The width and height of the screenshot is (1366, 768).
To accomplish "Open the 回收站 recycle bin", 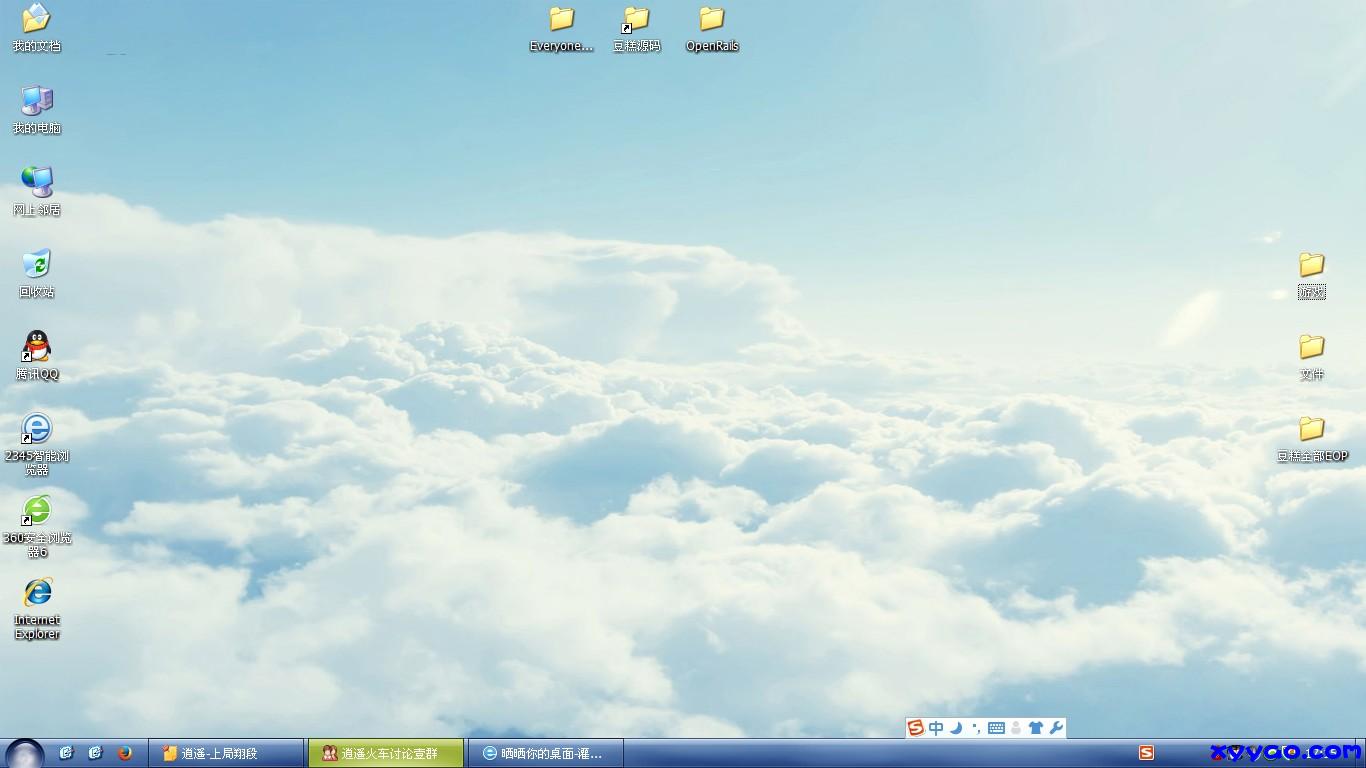I will pos(36,266).
